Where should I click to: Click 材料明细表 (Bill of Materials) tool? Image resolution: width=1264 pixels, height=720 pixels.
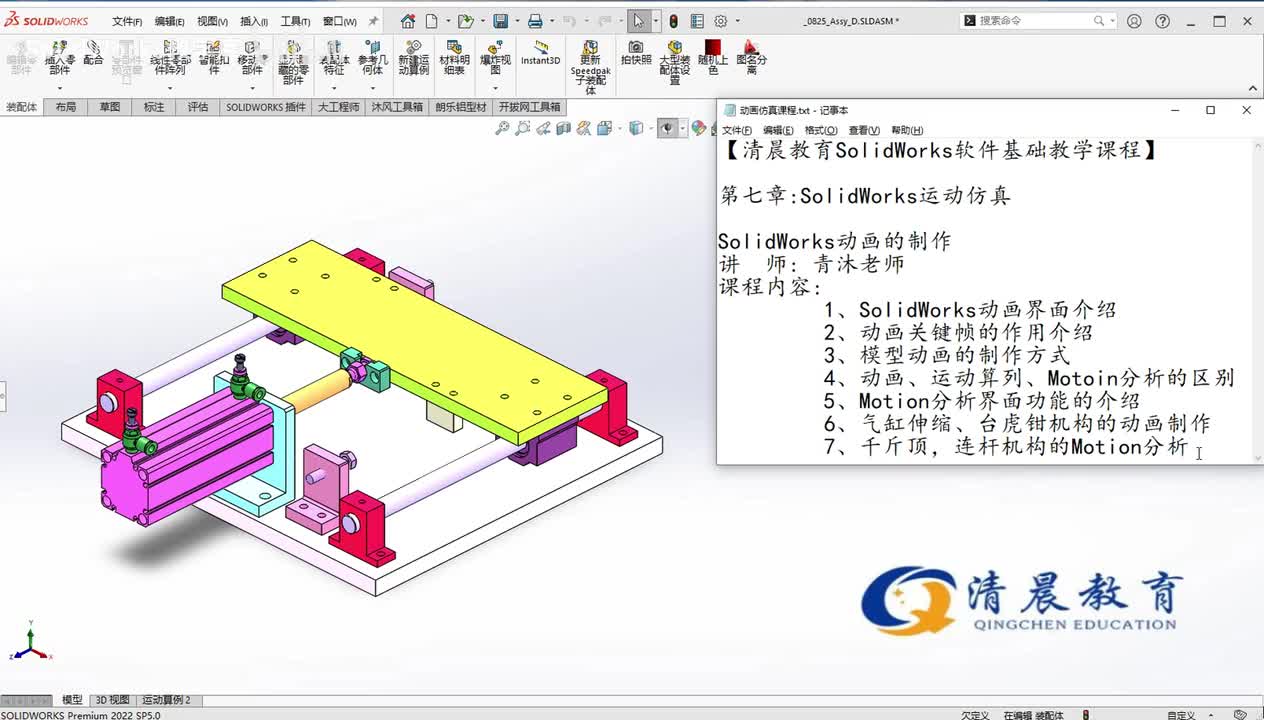(454, 58)
